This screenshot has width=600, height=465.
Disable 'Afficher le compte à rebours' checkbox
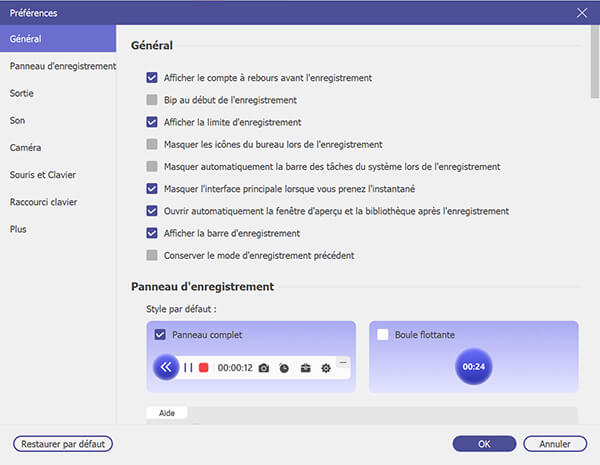152,78
